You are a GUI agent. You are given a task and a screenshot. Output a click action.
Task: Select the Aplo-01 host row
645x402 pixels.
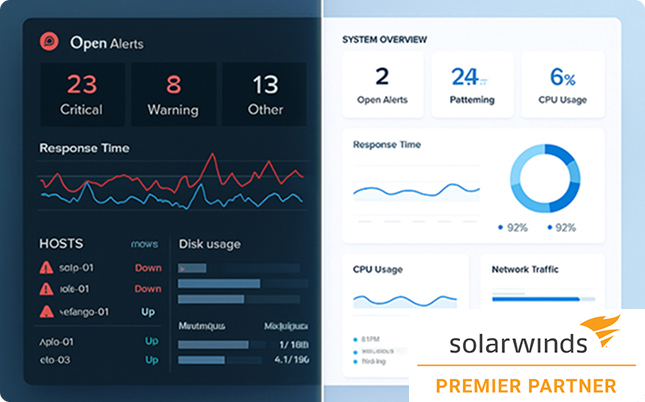99,342
